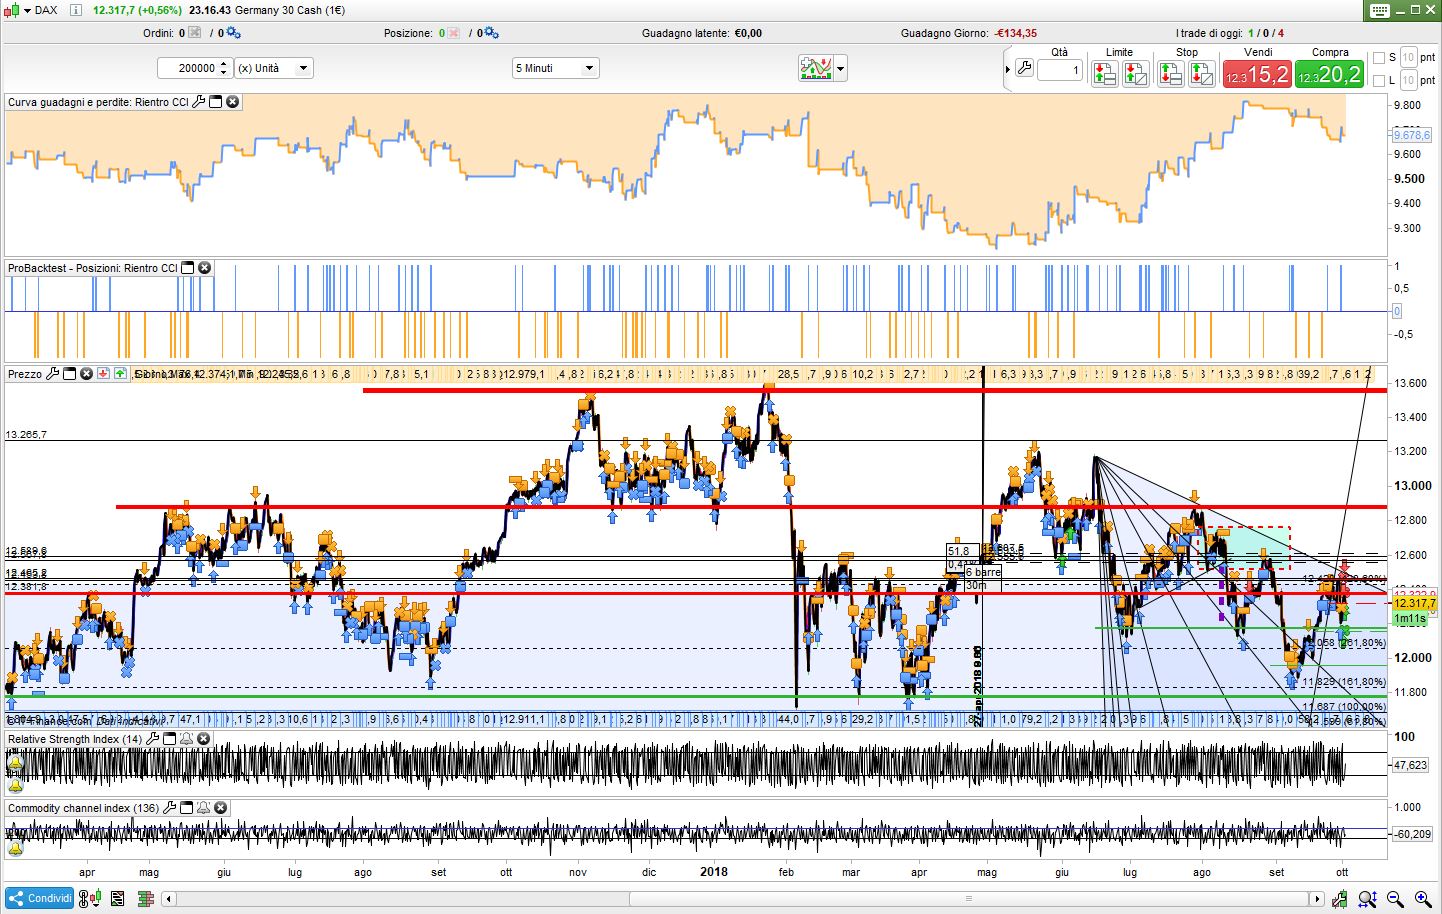Open trading panel wrench settings

1024,69
